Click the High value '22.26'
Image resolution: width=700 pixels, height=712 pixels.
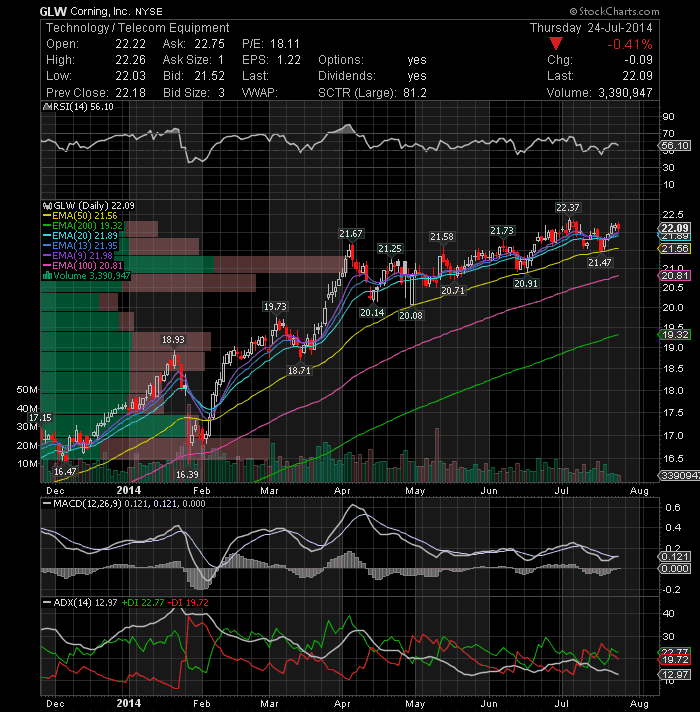130,60
